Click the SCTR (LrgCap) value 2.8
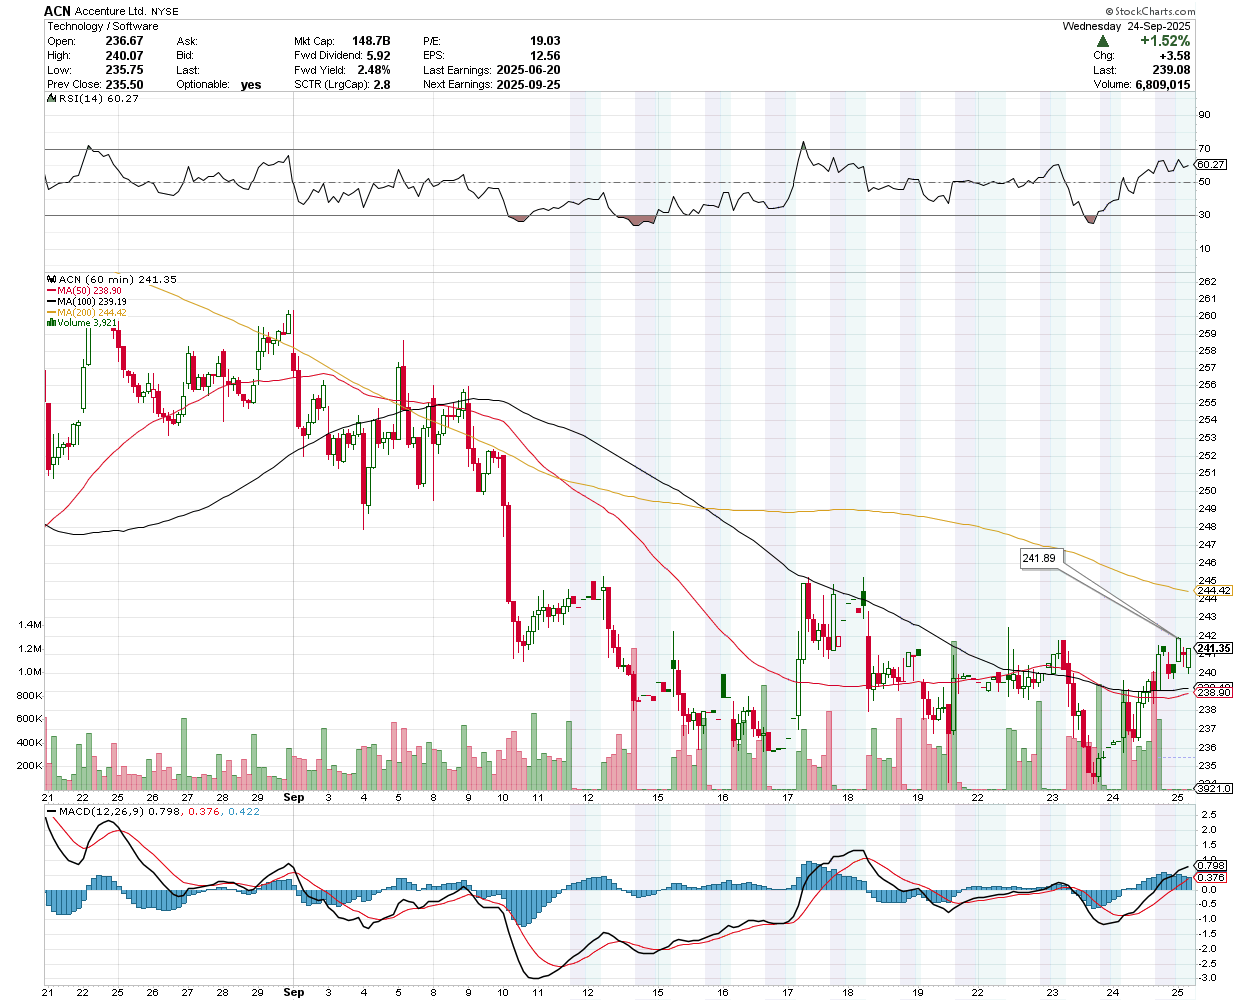This screenshot has height=1001, width=1240. pos(382,85)
